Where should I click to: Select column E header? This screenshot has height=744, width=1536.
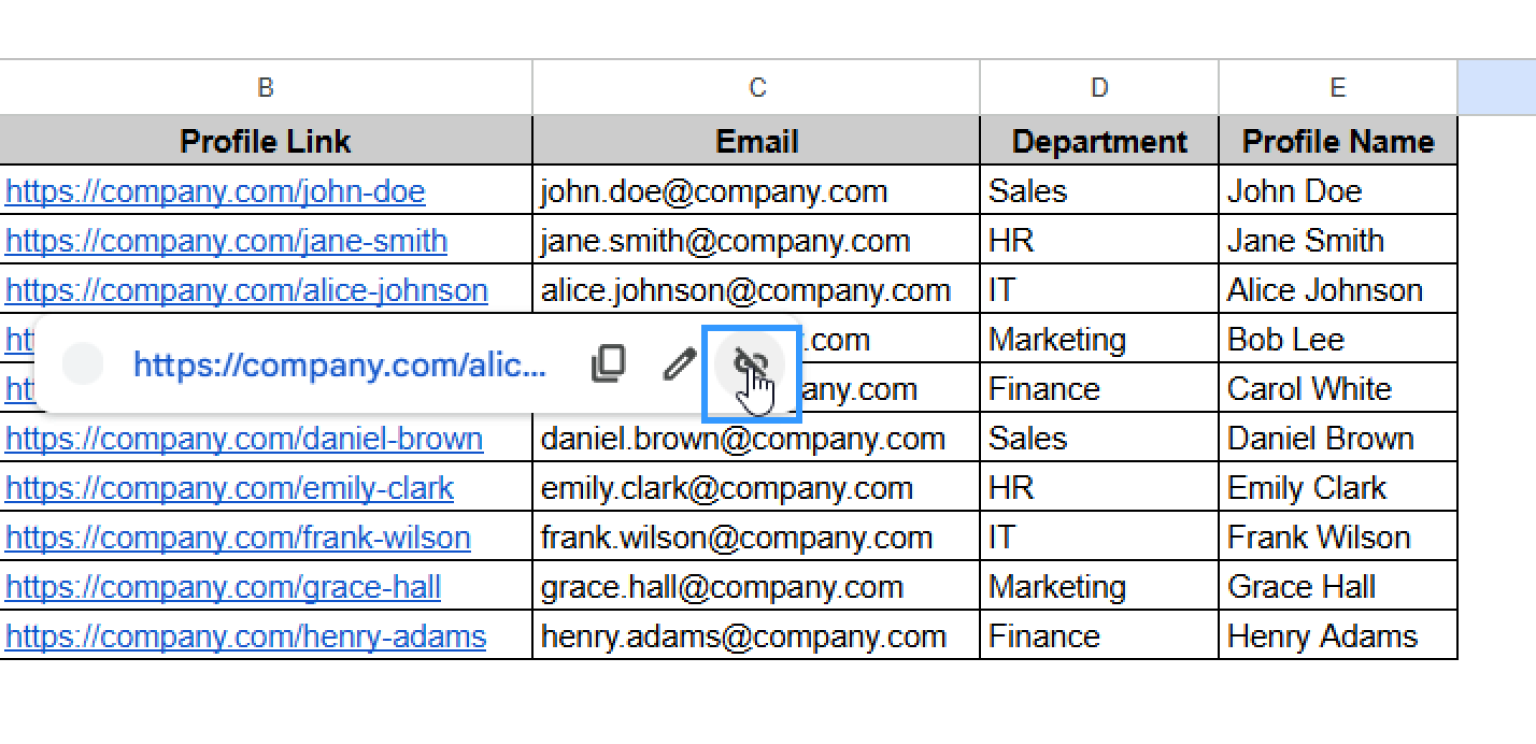click(x=1338, y=88)
